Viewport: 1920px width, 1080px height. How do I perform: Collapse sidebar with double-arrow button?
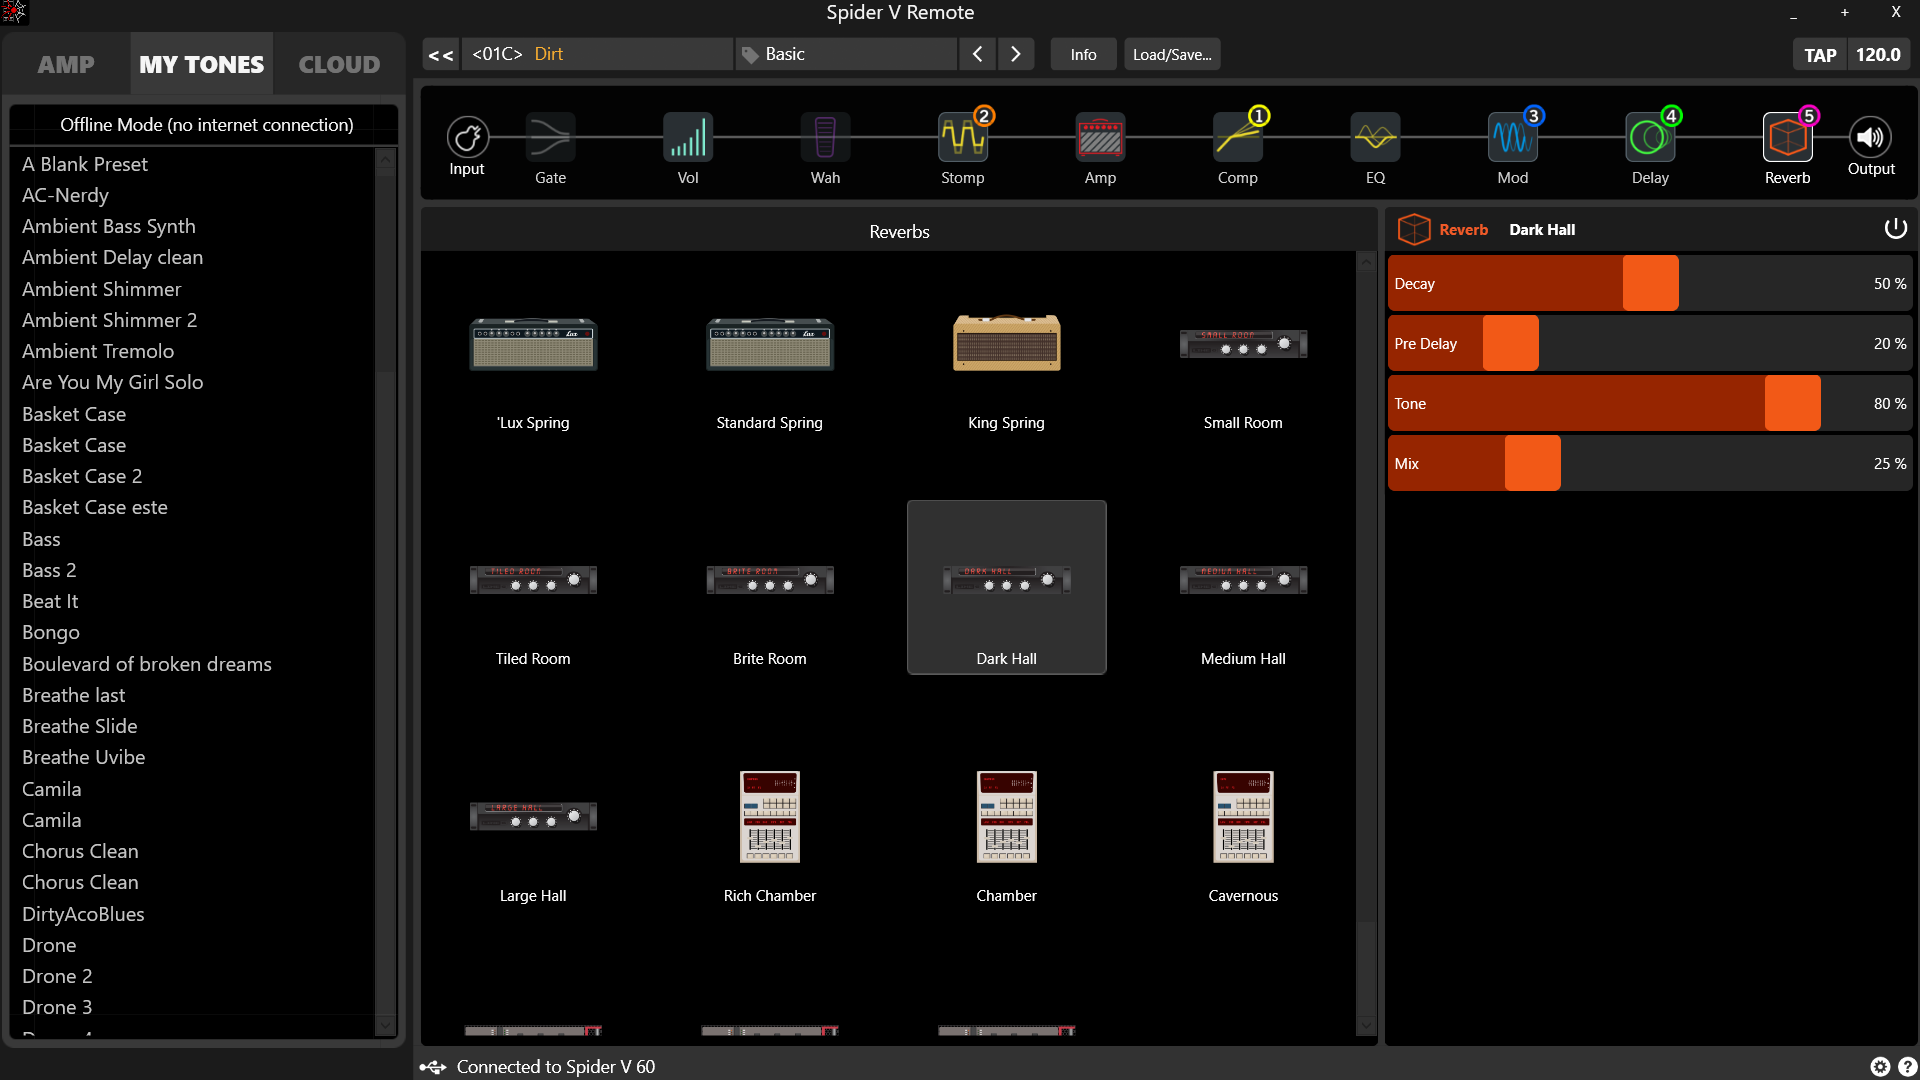click(x=441, y=55)
